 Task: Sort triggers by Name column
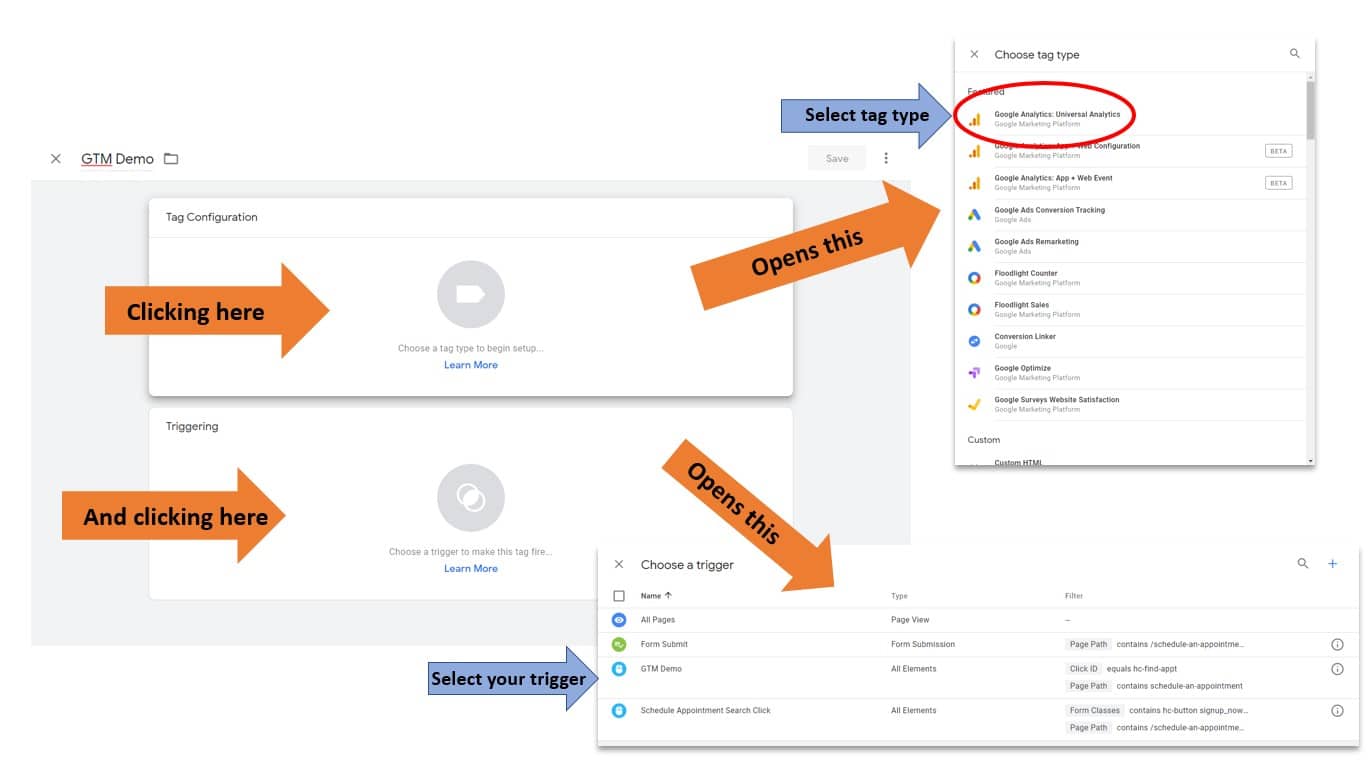(x=656, y=596)
